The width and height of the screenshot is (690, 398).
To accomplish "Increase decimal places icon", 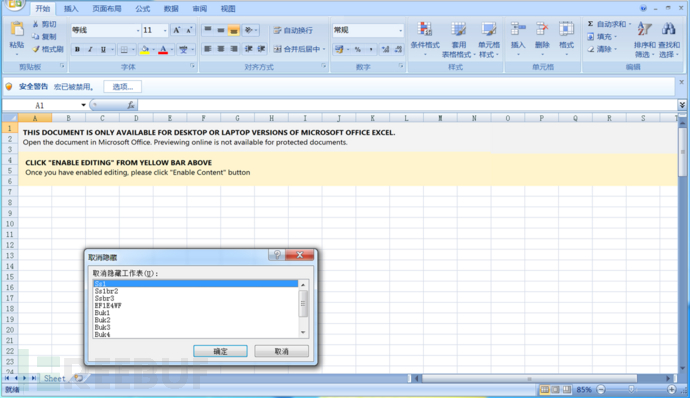I will [x=385, y=49].
